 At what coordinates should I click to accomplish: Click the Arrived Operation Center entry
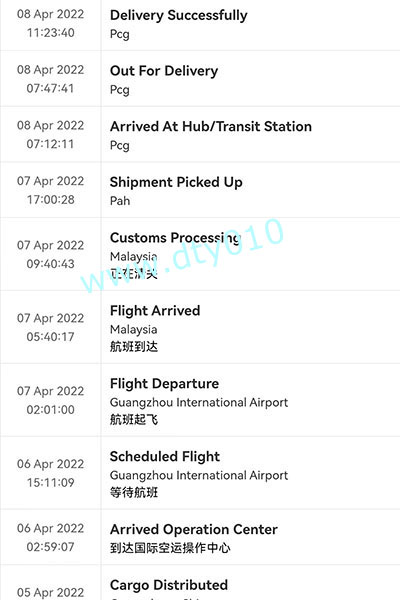200,537
